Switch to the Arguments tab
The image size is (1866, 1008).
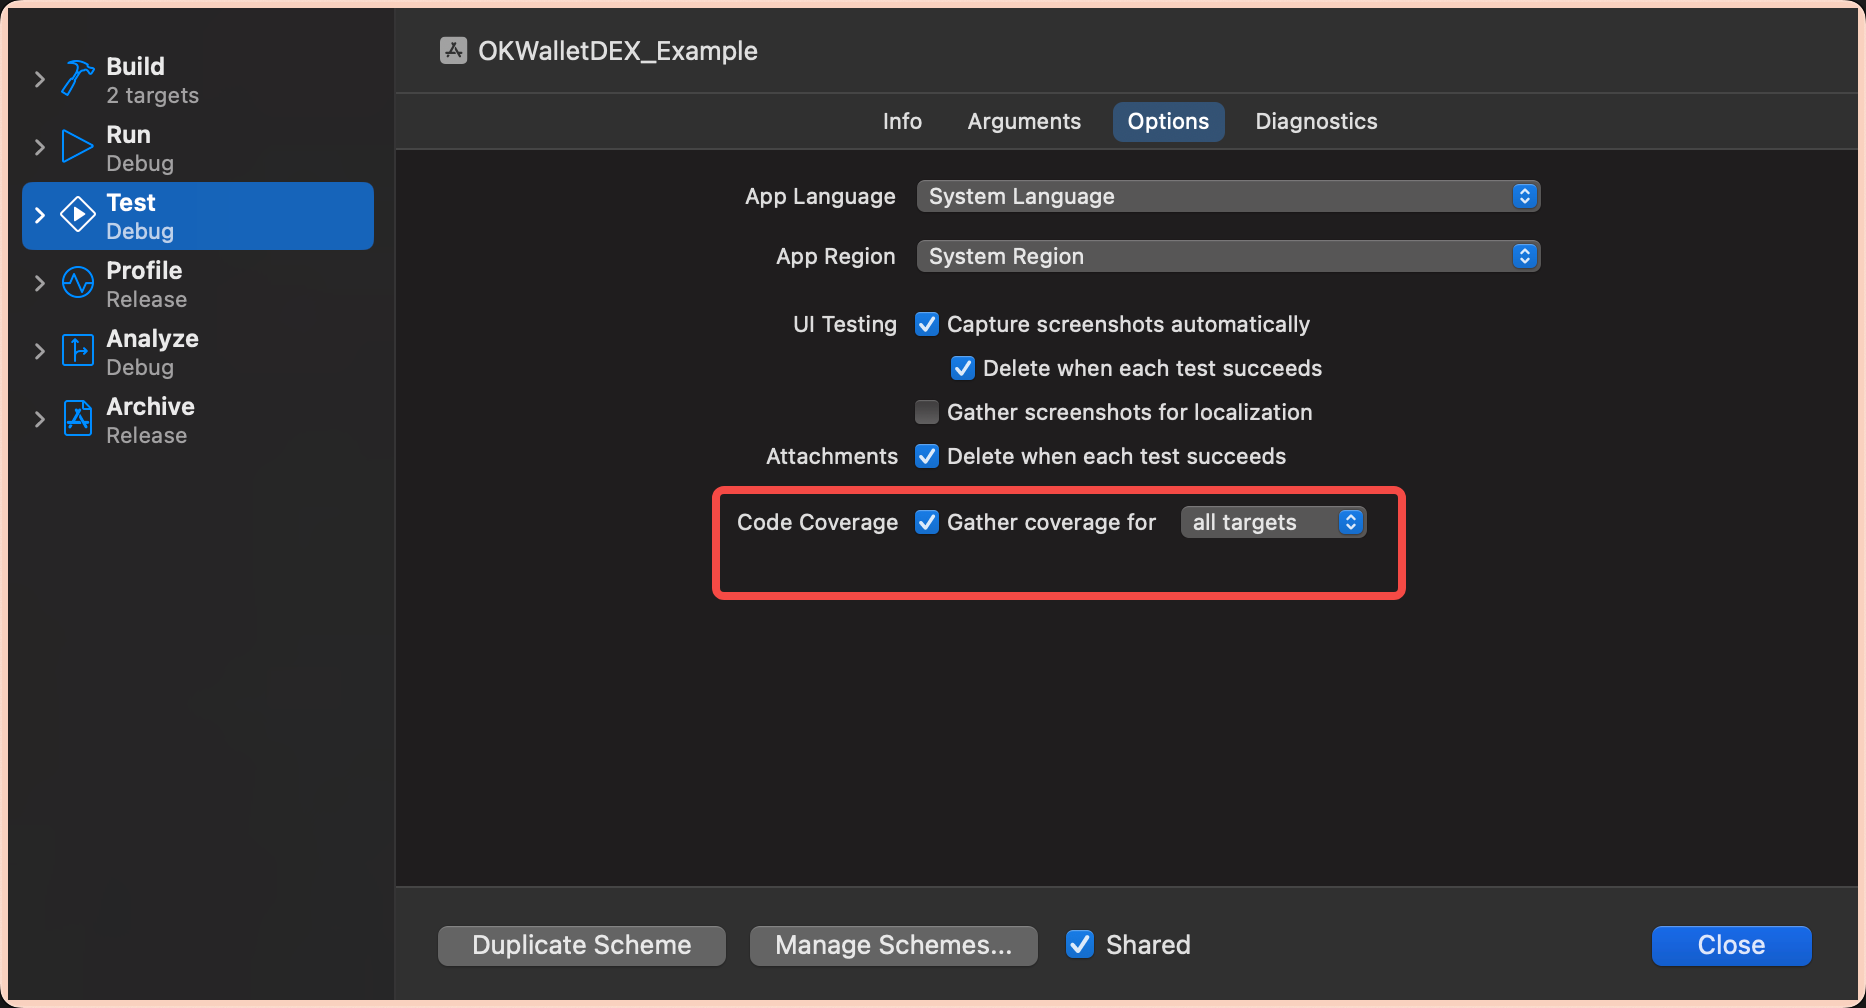coord(1024,121)
